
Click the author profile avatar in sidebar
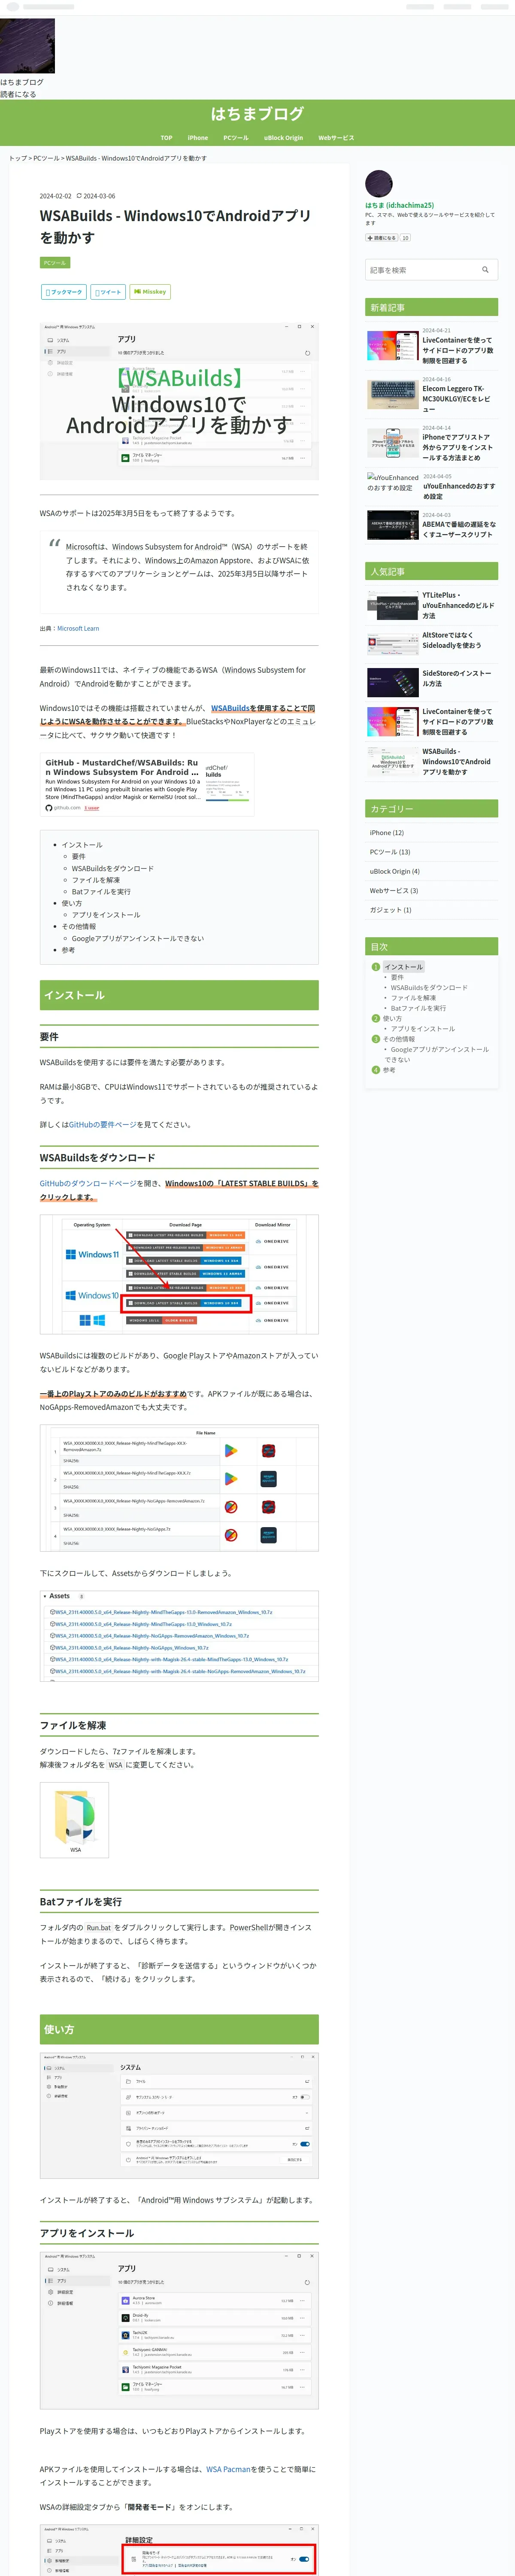379,184
